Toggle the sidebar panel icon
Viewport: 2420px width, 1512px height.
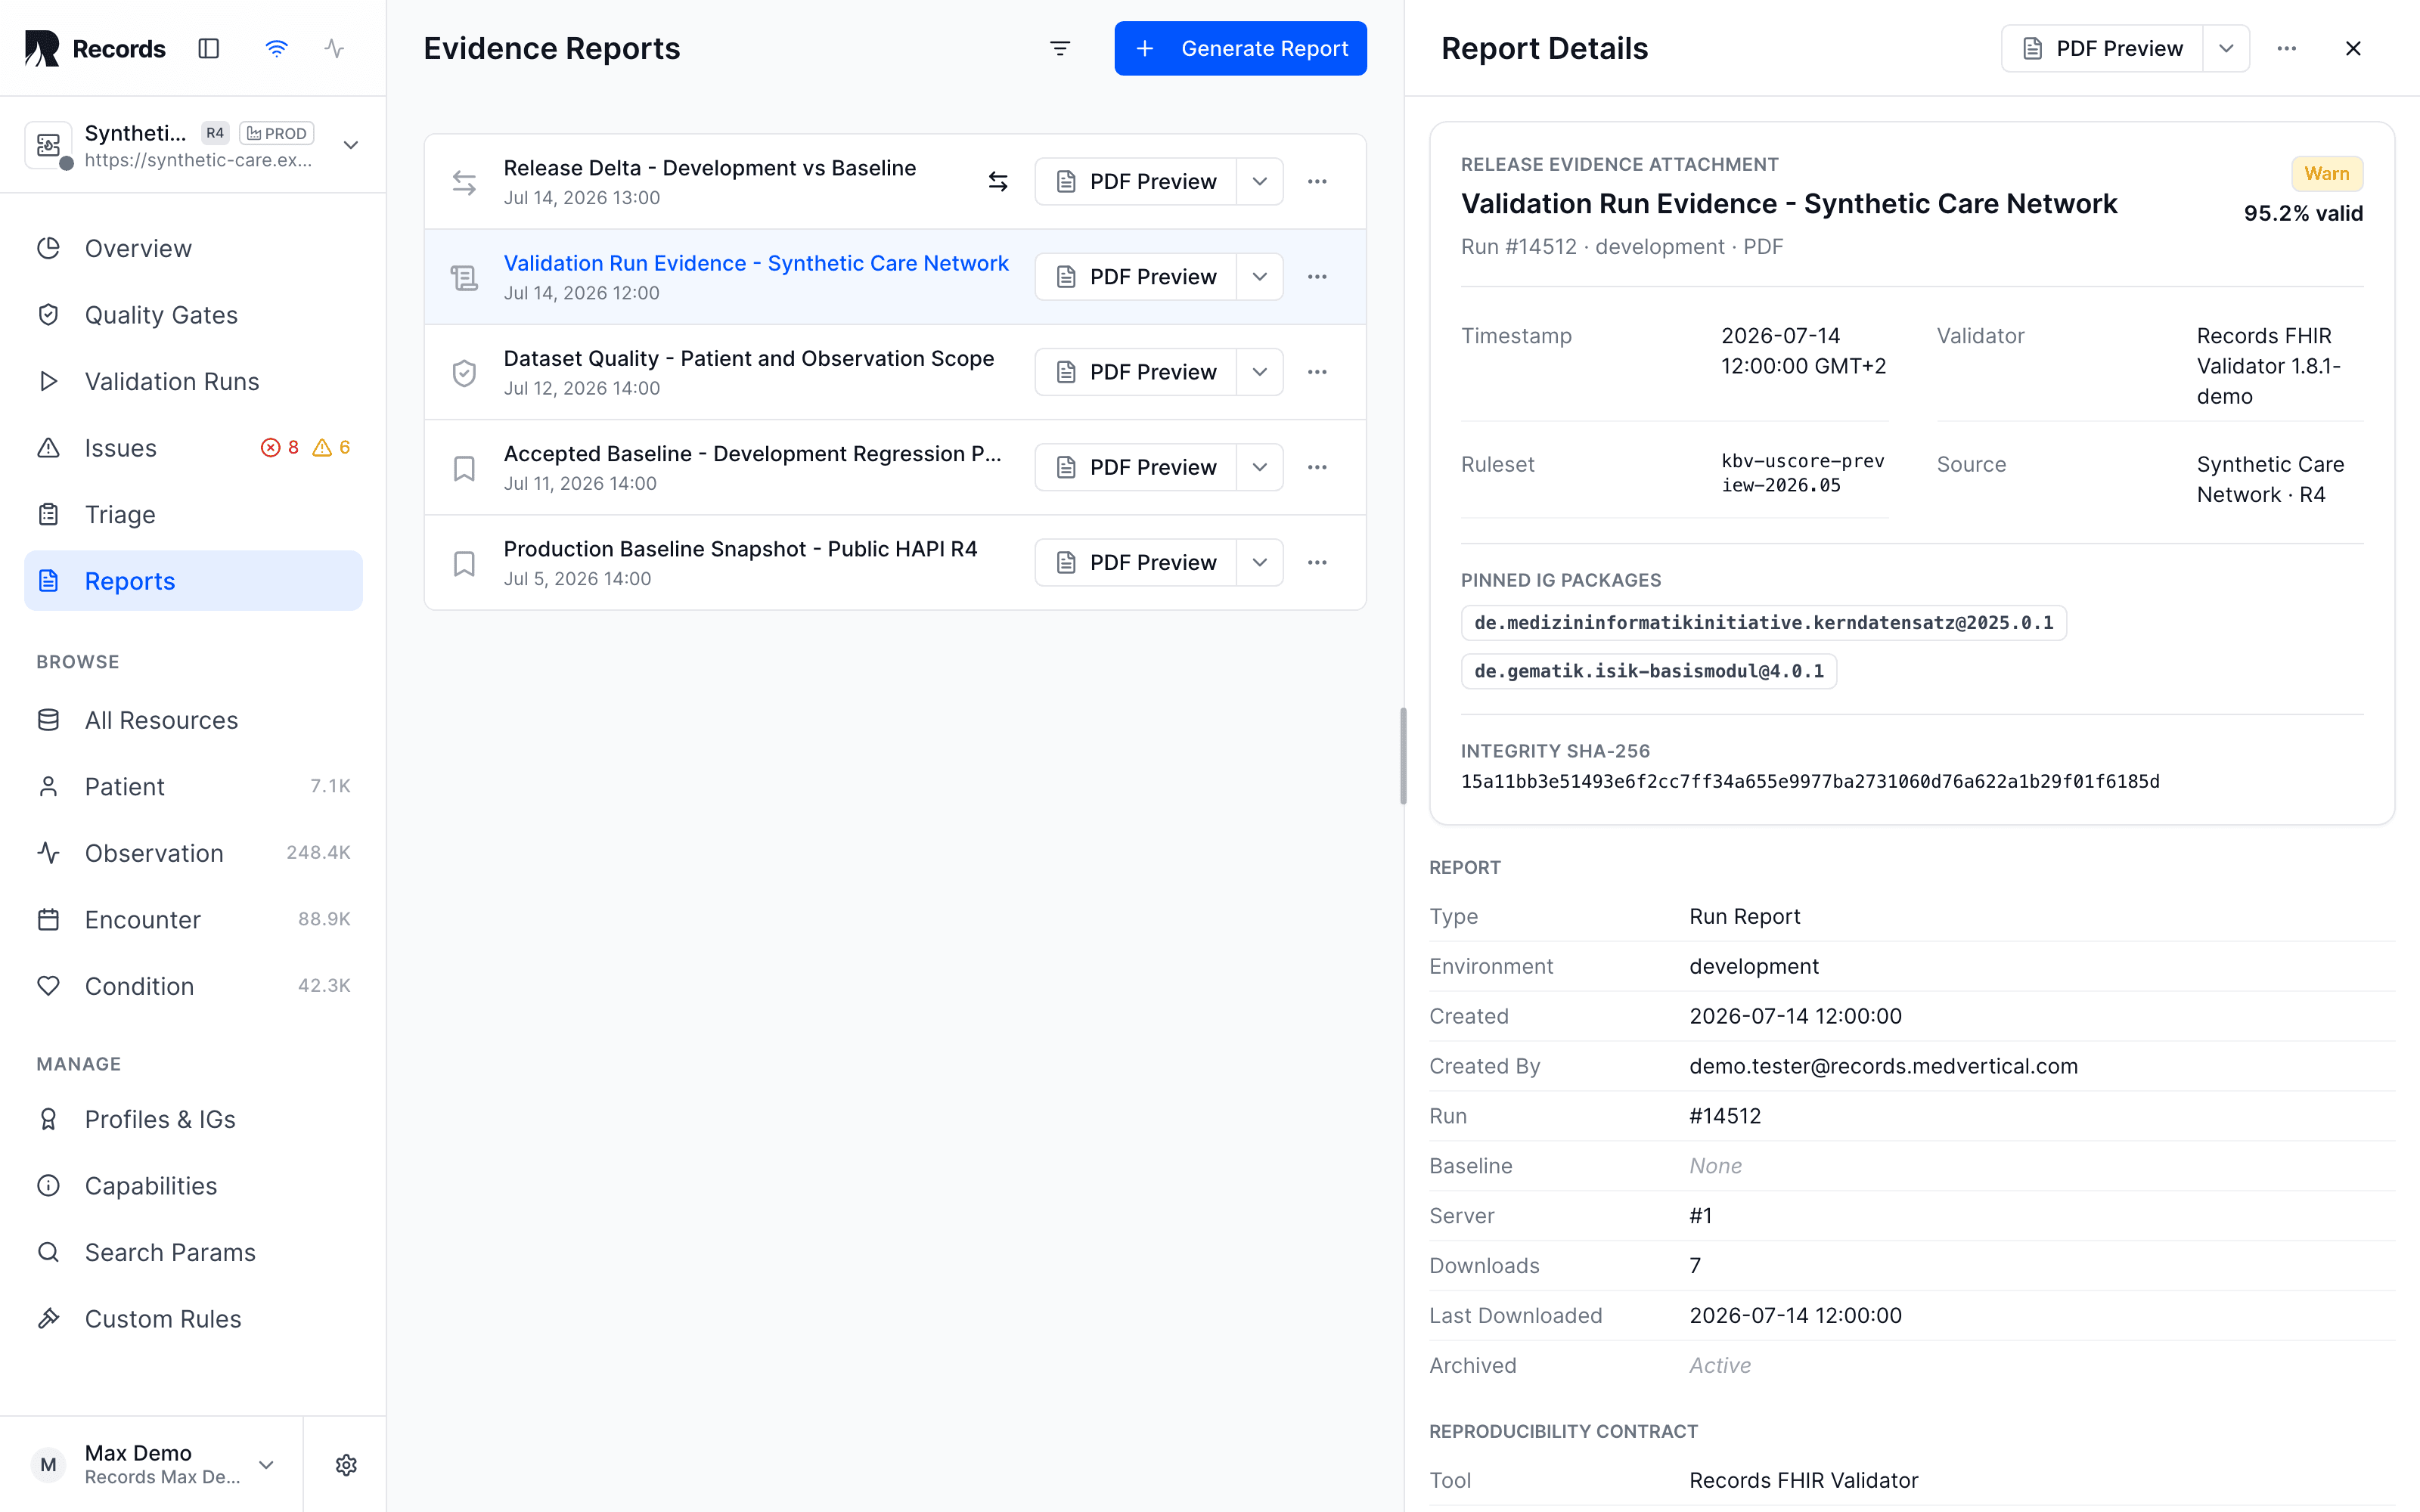click(208, 48)
